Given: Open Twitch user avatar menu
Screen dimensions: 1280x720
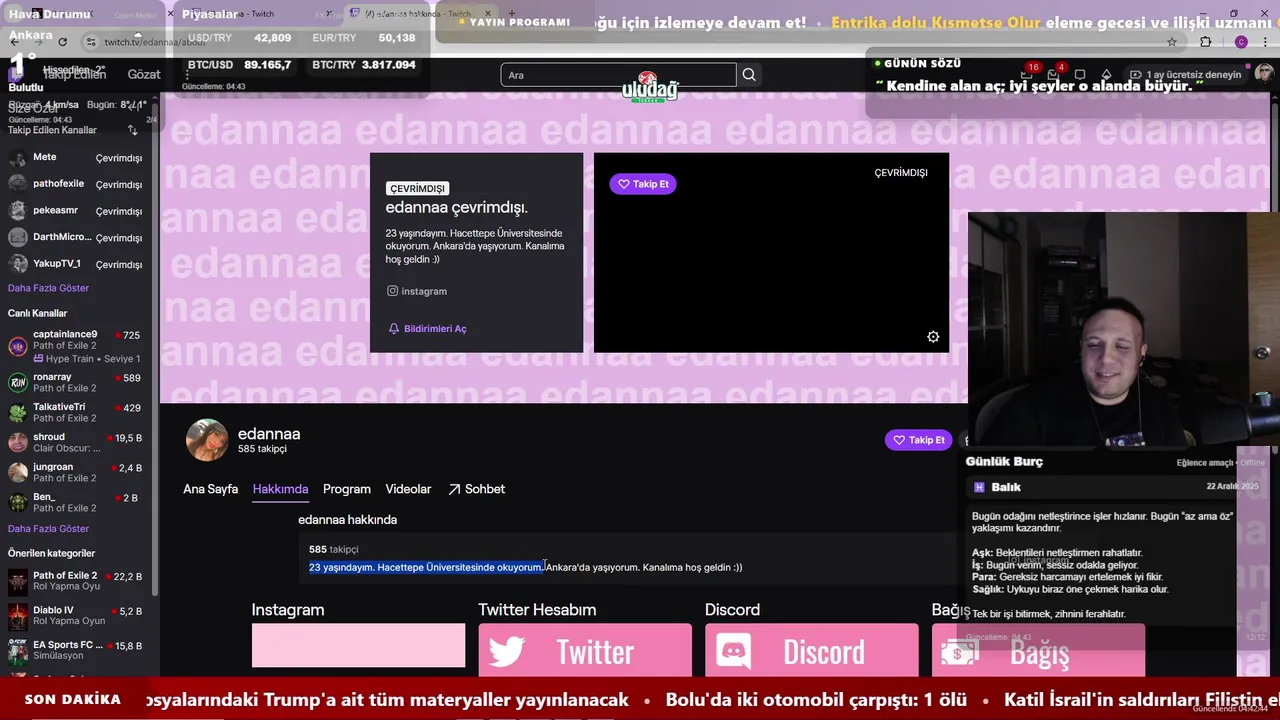Looking at the screenshot, I should coord(1264,74).
